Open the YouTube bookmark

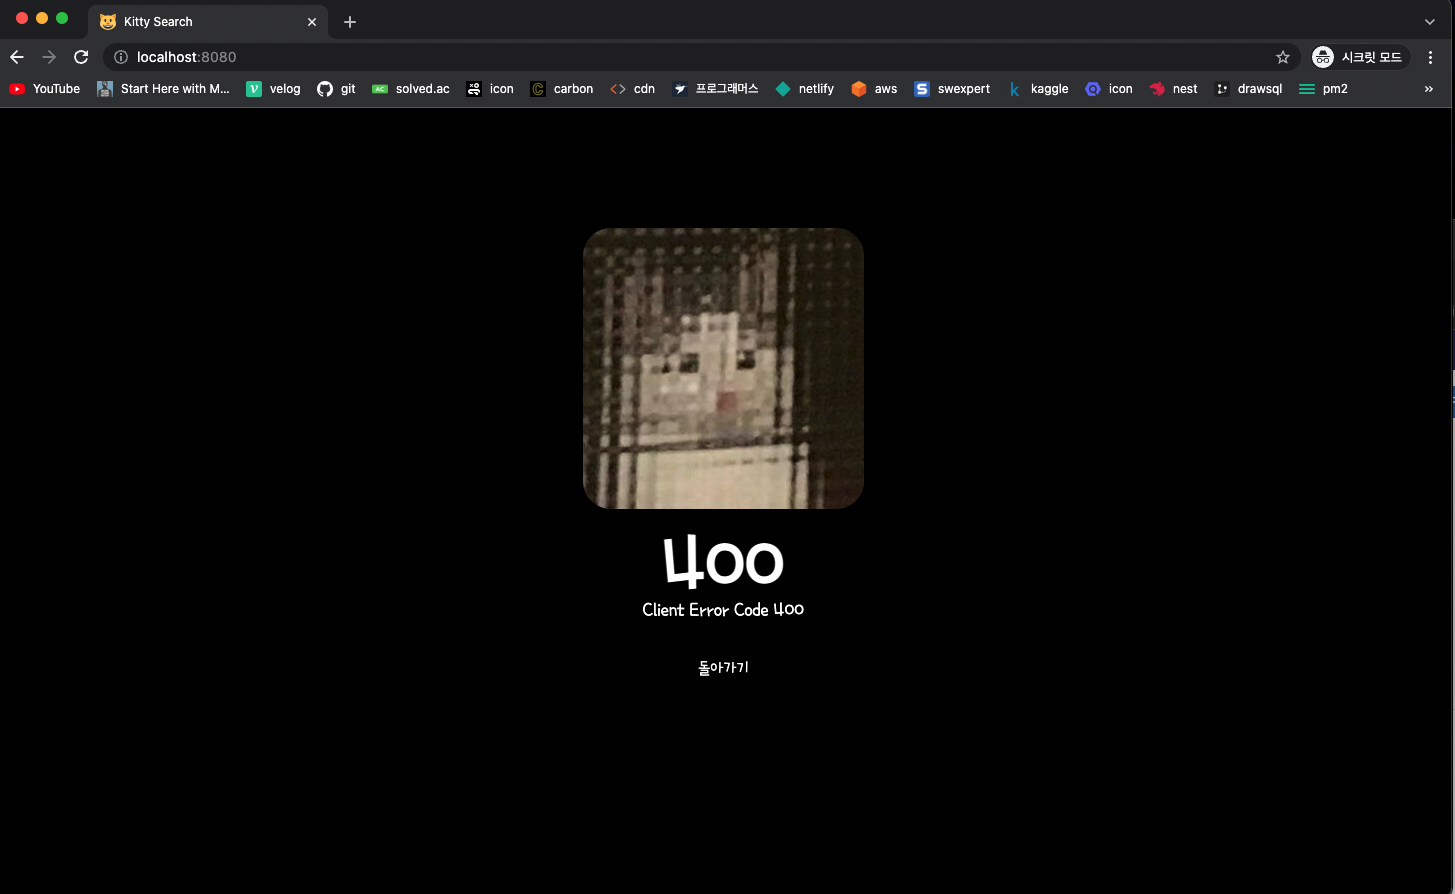[x=44, y=89]
